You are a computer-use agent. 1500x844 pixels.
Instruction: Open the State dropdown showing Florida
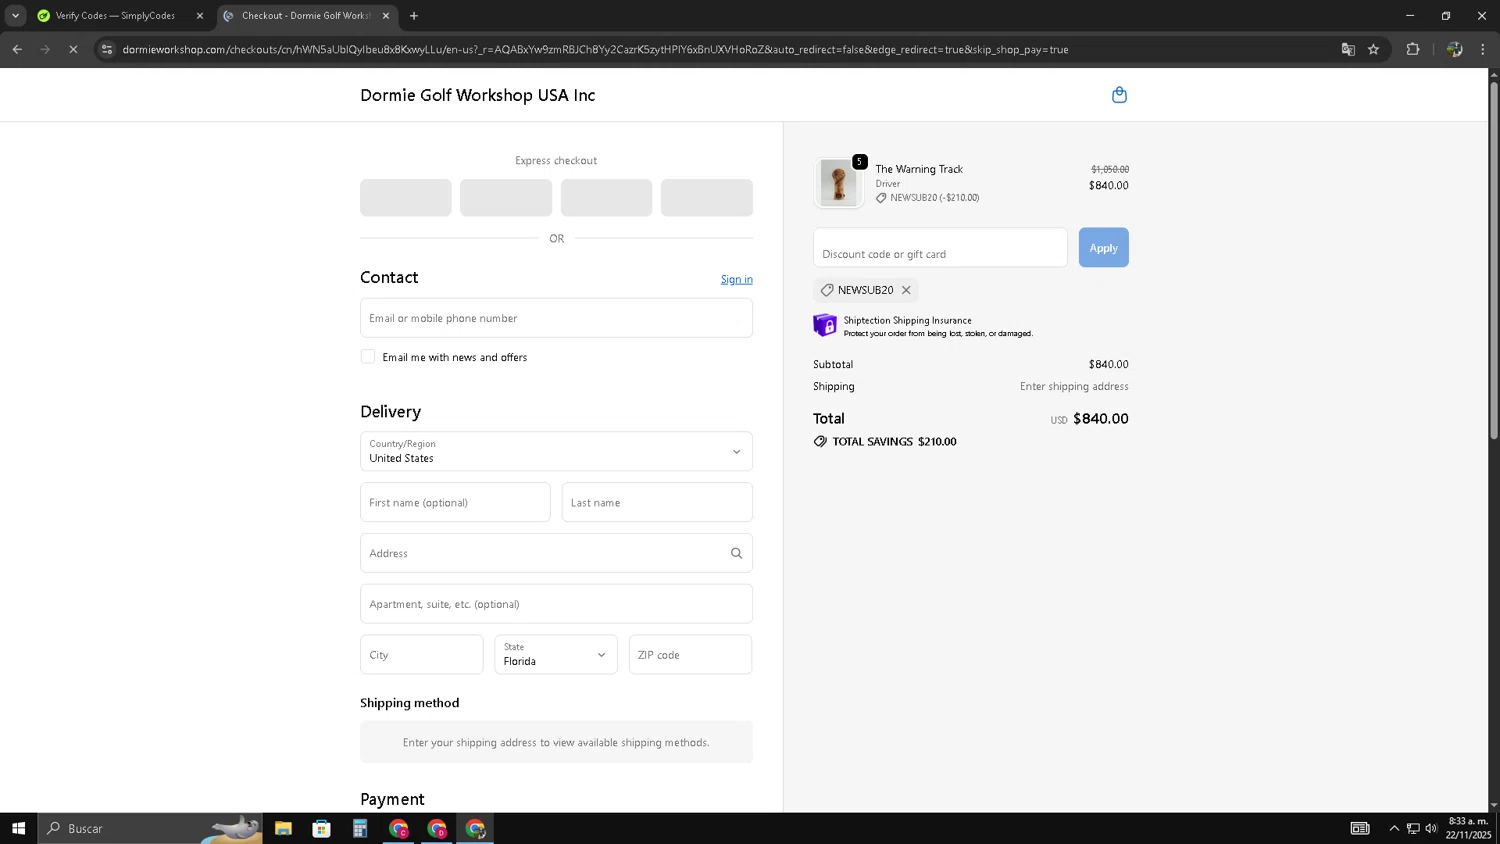coord(556,655)
